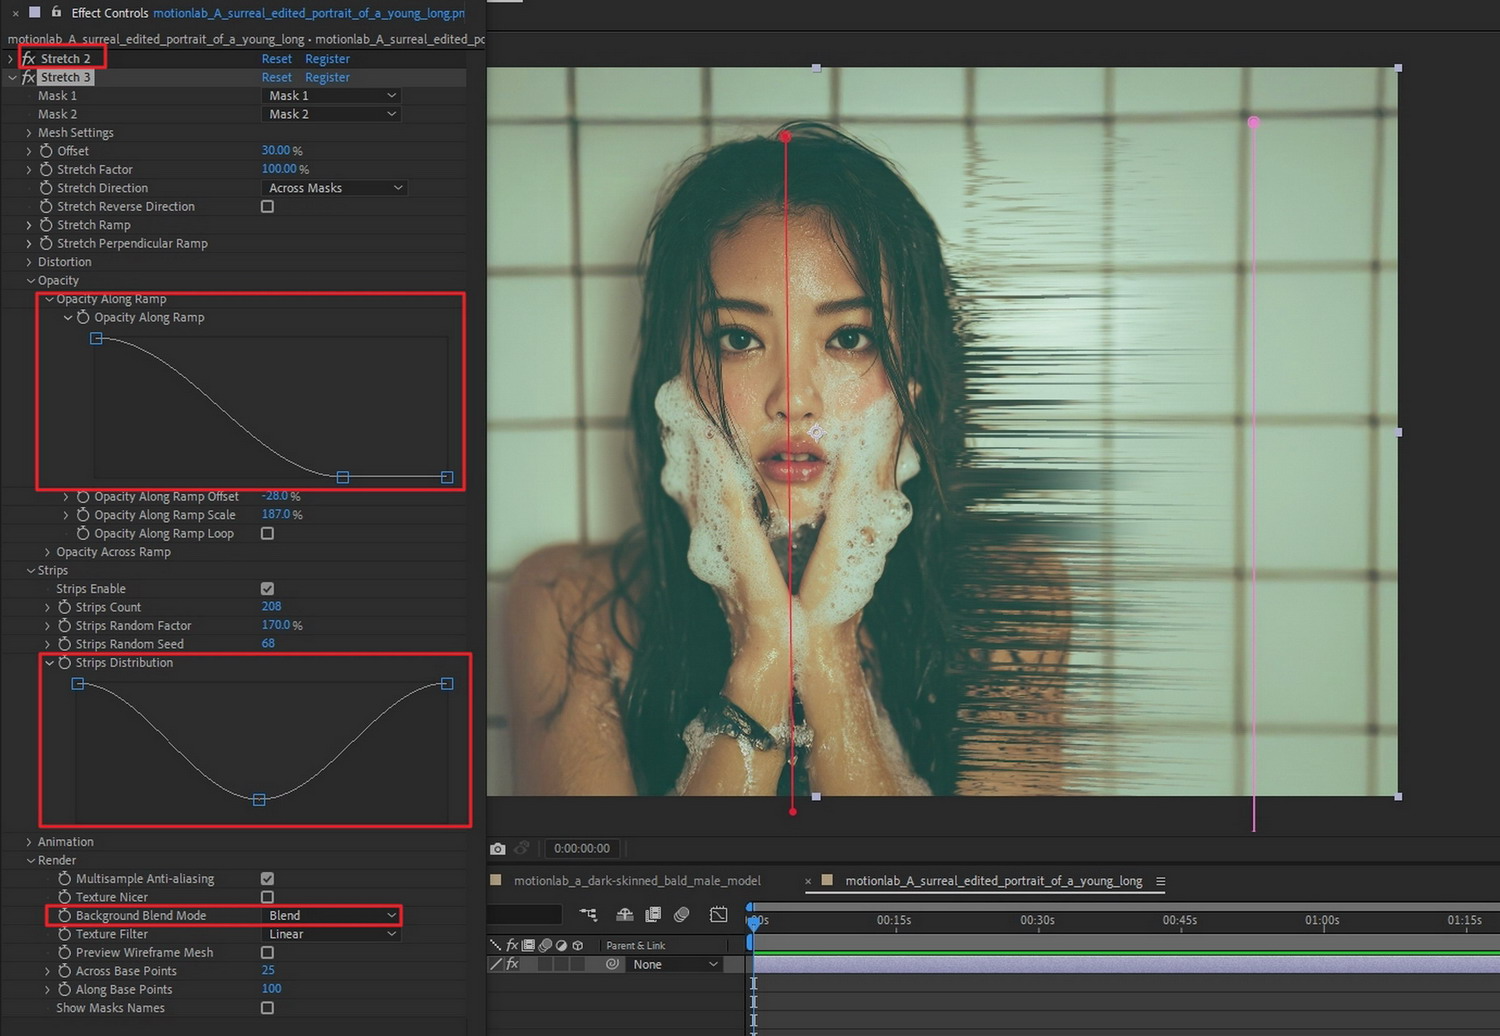Click the Strips Random Factor stopwatch
Viewport: 1500px width, 1036px height.
(x=64, y=626)
